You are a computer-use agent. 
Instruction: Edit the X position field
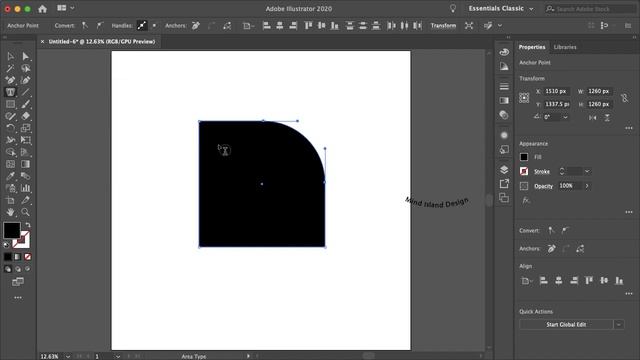click(x=557, y=91)
